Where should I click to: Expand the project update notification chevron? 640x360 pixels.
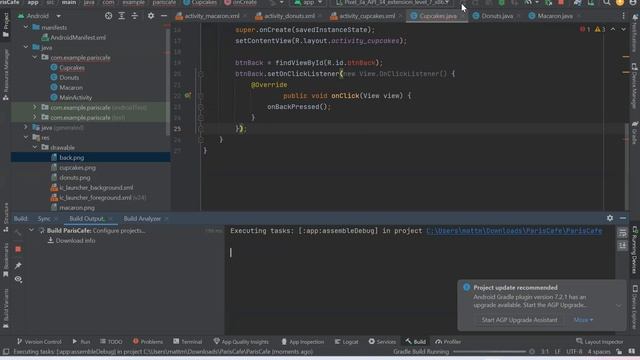(x=619, y=305)
